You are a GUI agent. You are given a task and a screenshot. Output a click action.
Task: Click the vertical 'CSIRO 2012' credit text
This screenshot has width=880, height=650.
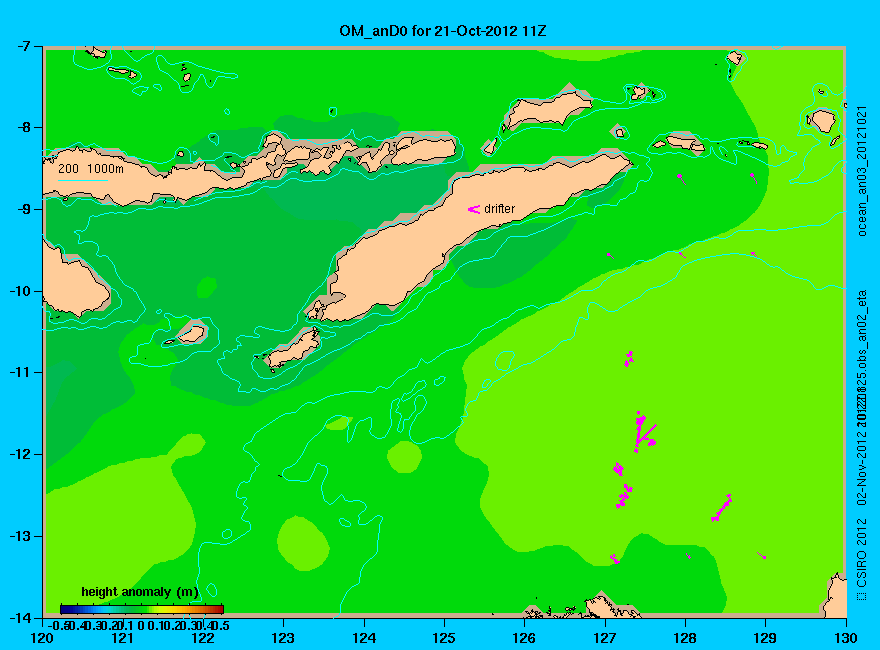861,552
